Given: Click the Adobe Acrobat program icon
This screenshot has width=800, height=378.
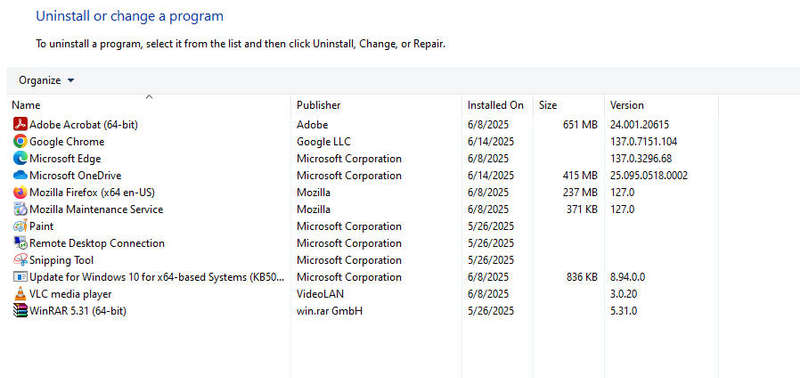Looking at the screenshot, I should coord(20,124).
